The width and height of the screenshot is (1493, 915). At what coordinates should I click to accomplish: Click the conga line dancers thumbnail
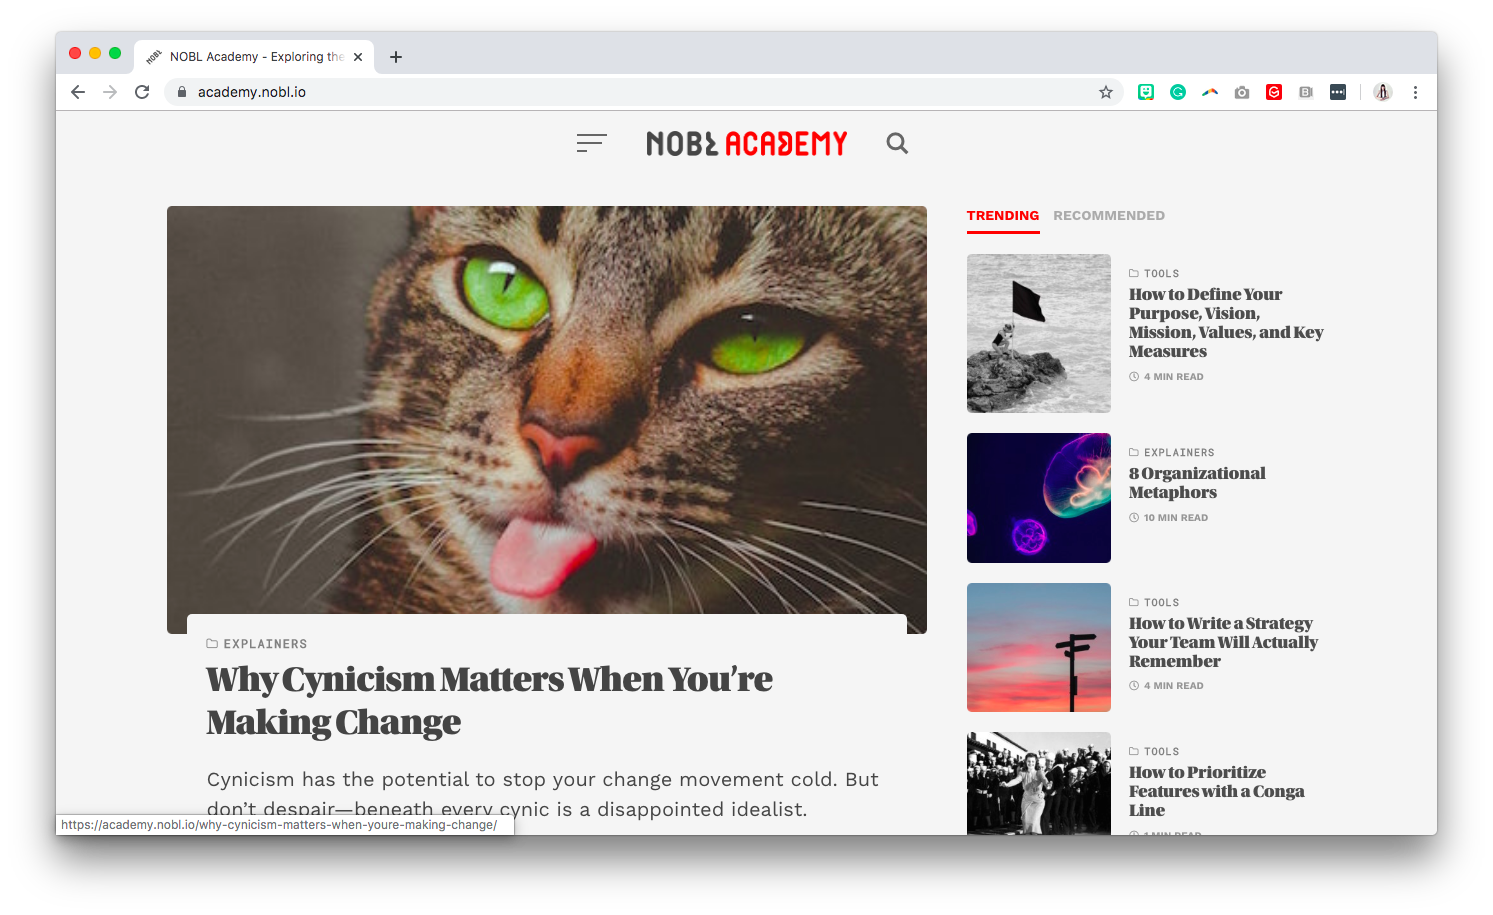click(x=1039, y=783)
